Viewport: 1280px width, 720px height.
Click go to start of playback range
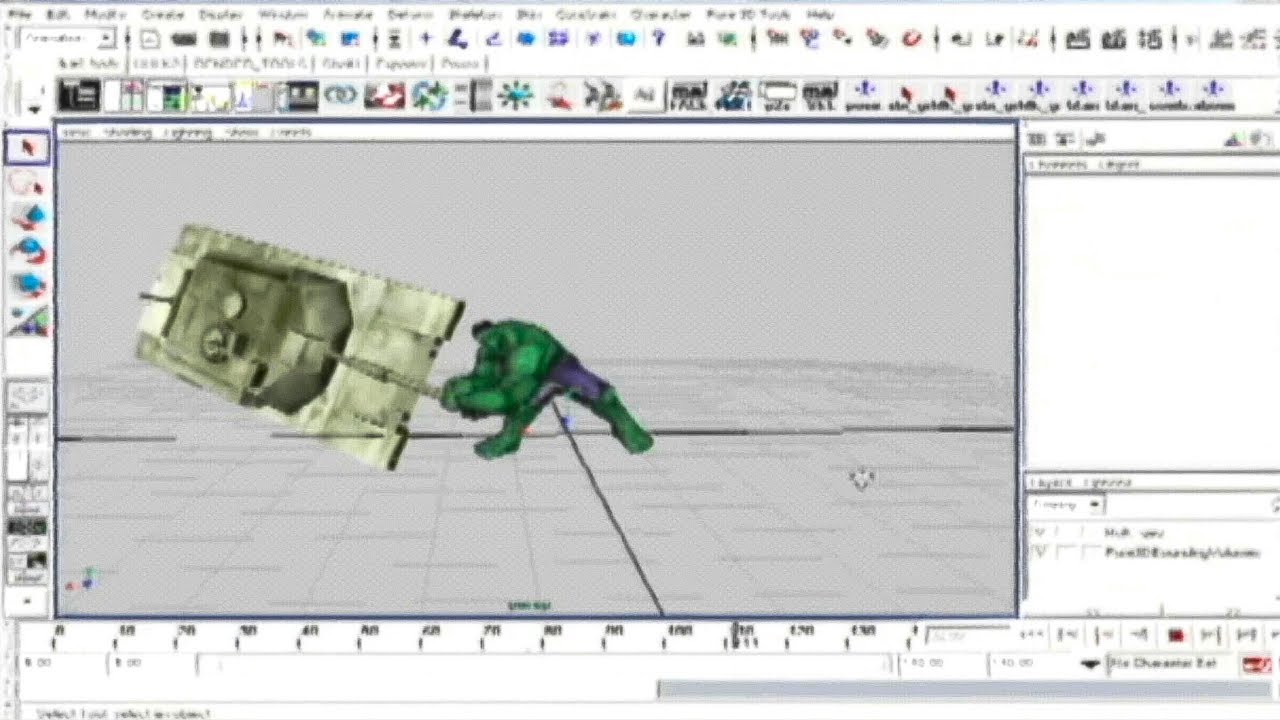1033,635
